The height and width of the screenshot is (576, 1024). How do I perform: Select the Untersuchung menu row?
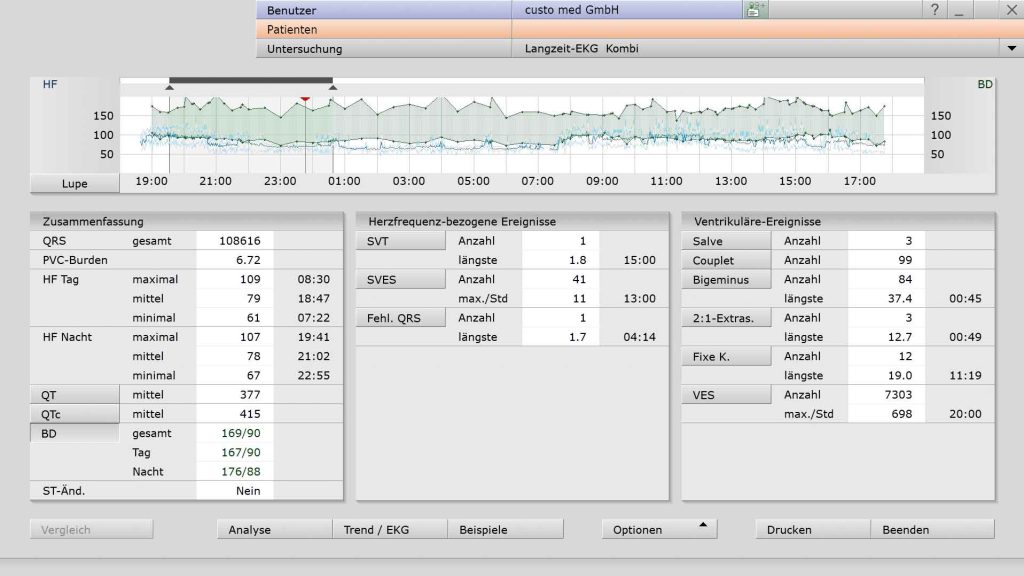[x=384, y=48]
